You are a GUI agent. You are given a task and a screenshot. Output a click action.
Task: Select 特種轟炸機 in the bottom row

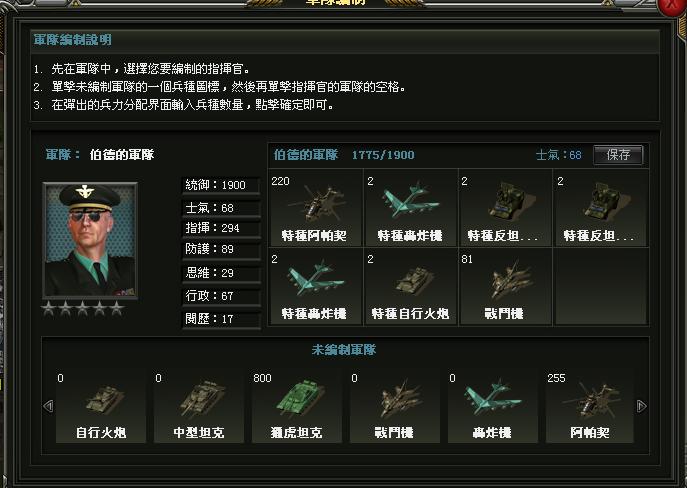(x=315, y=286)
